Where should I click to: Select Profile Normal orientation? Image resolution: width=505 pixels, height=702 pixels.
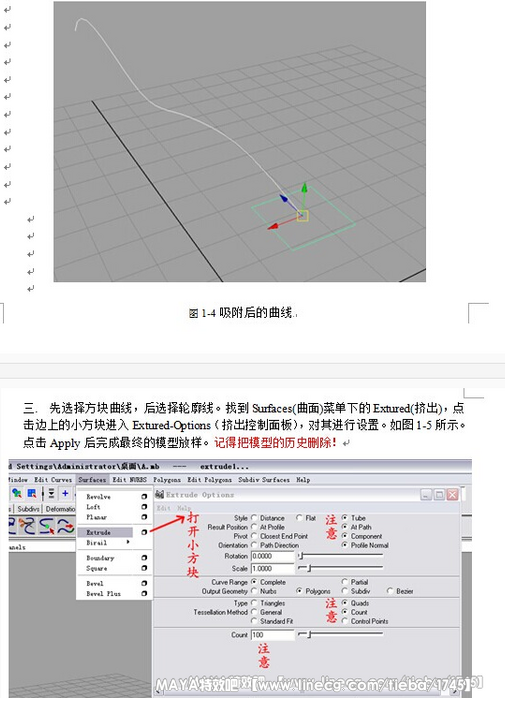345,545
